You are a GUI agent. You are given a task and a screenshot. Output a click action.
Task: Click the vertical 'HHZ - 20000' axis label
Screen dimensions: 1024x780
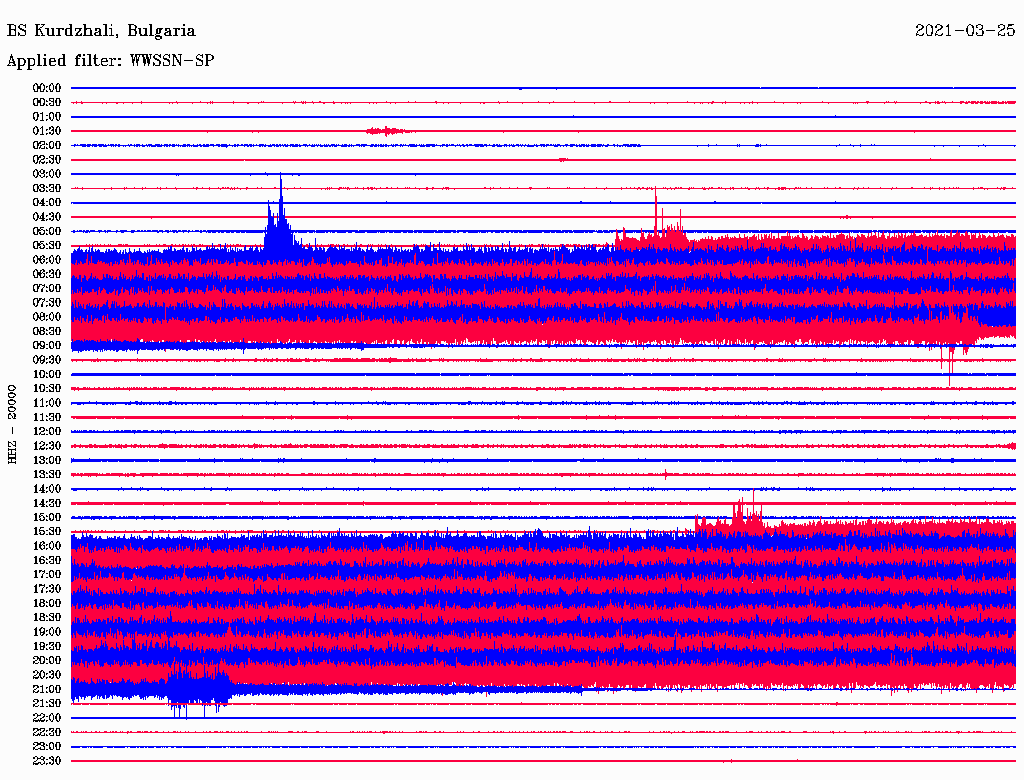pyautogui.click(x=13, y=423)
